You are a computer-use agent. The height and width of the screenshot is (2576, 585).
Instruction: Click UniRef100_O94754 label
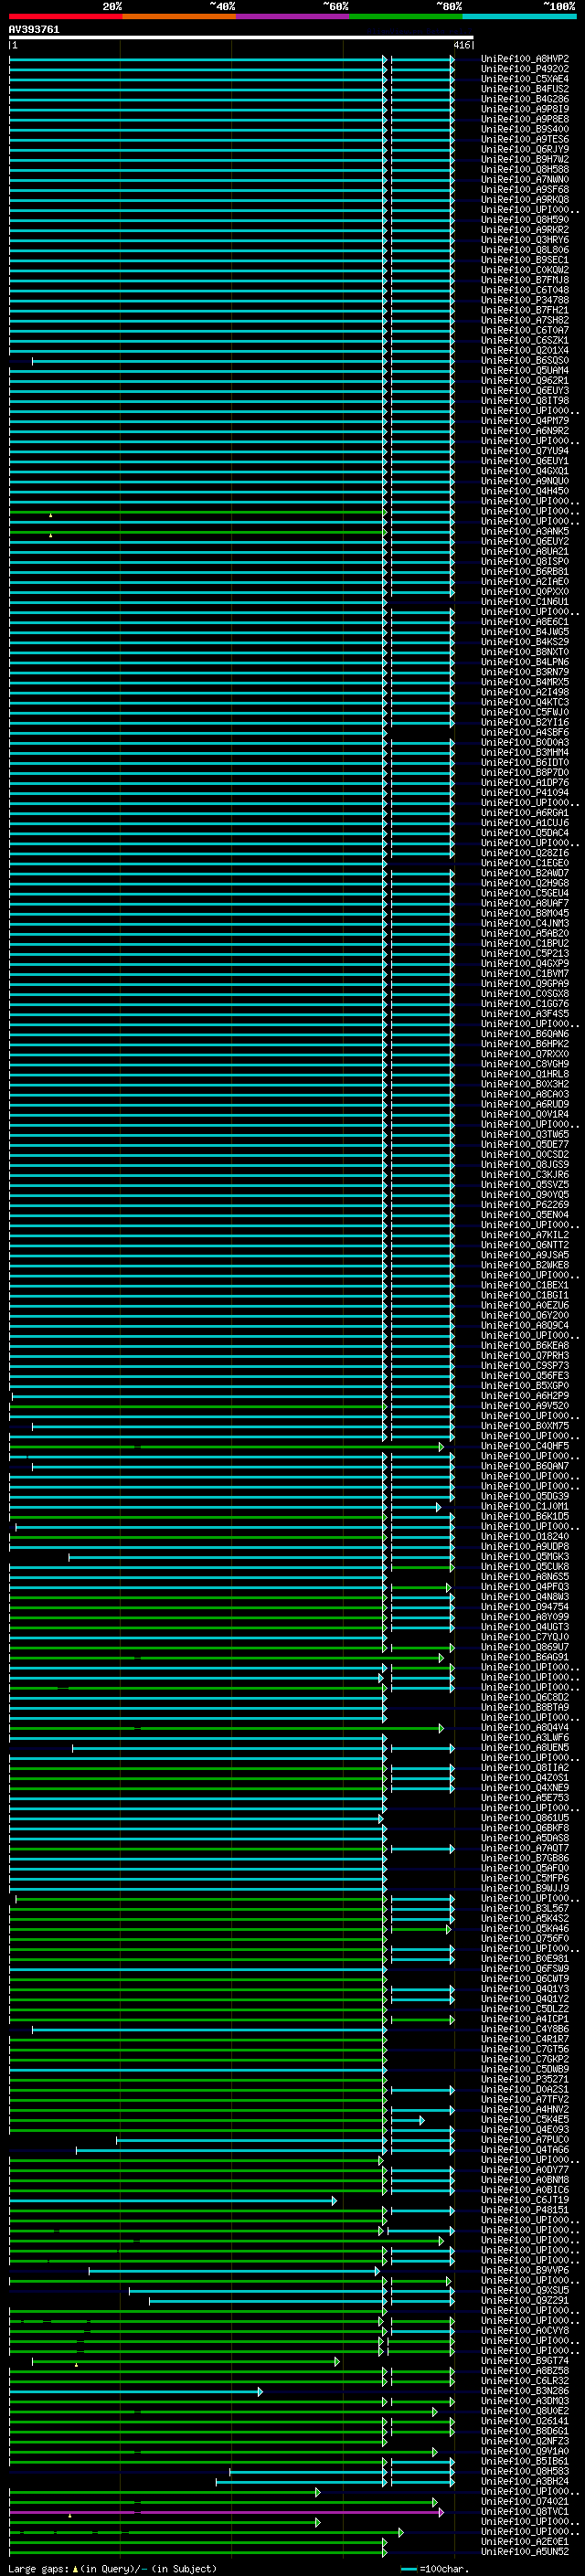pyautogui.click(x=524, y=1606)
